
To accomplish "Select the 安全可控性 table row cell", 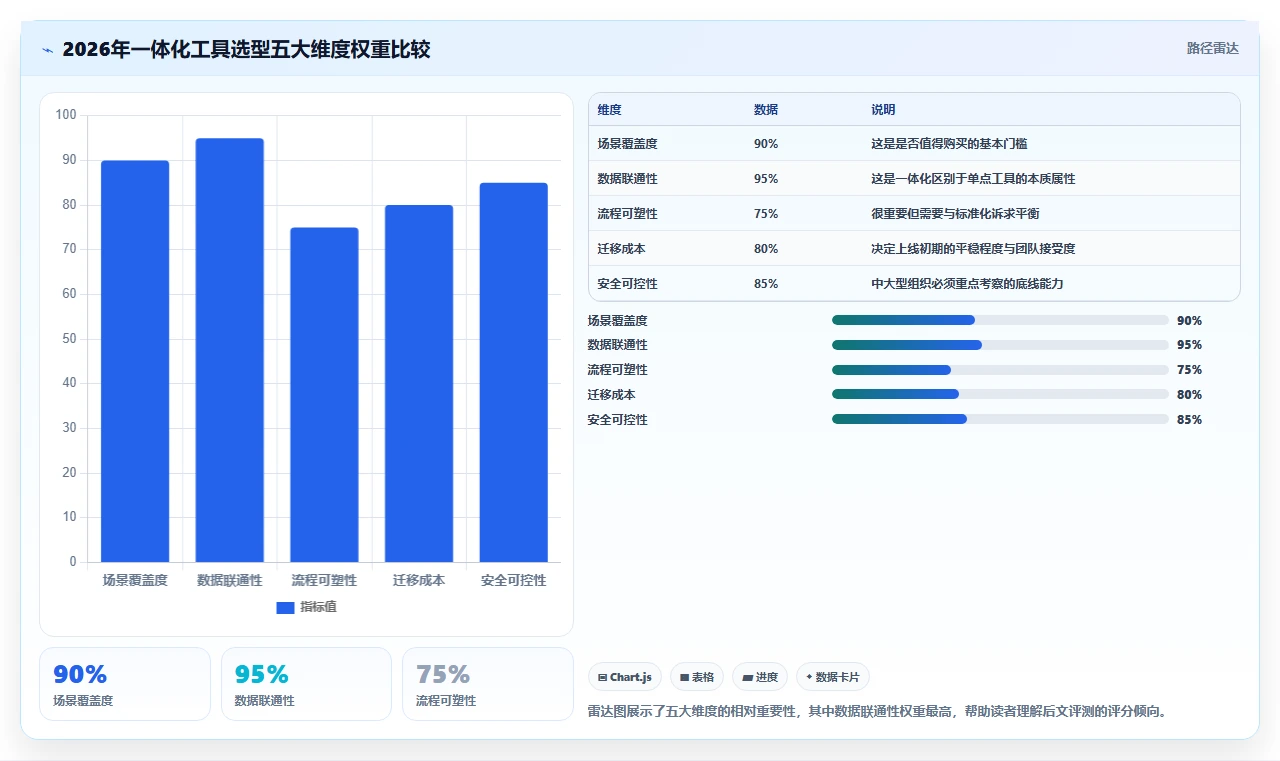I will pyautogui.click(x=627, y=284).
